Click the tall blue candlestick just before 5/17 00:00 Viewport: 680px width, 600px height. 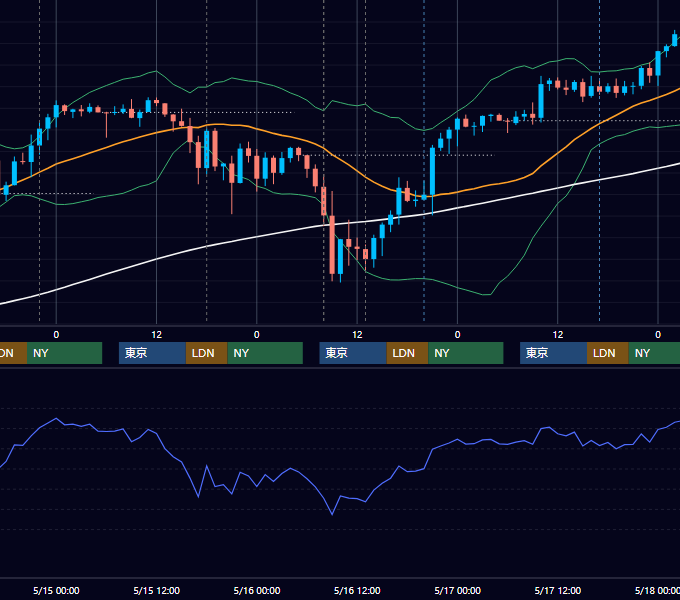[432, 171]
